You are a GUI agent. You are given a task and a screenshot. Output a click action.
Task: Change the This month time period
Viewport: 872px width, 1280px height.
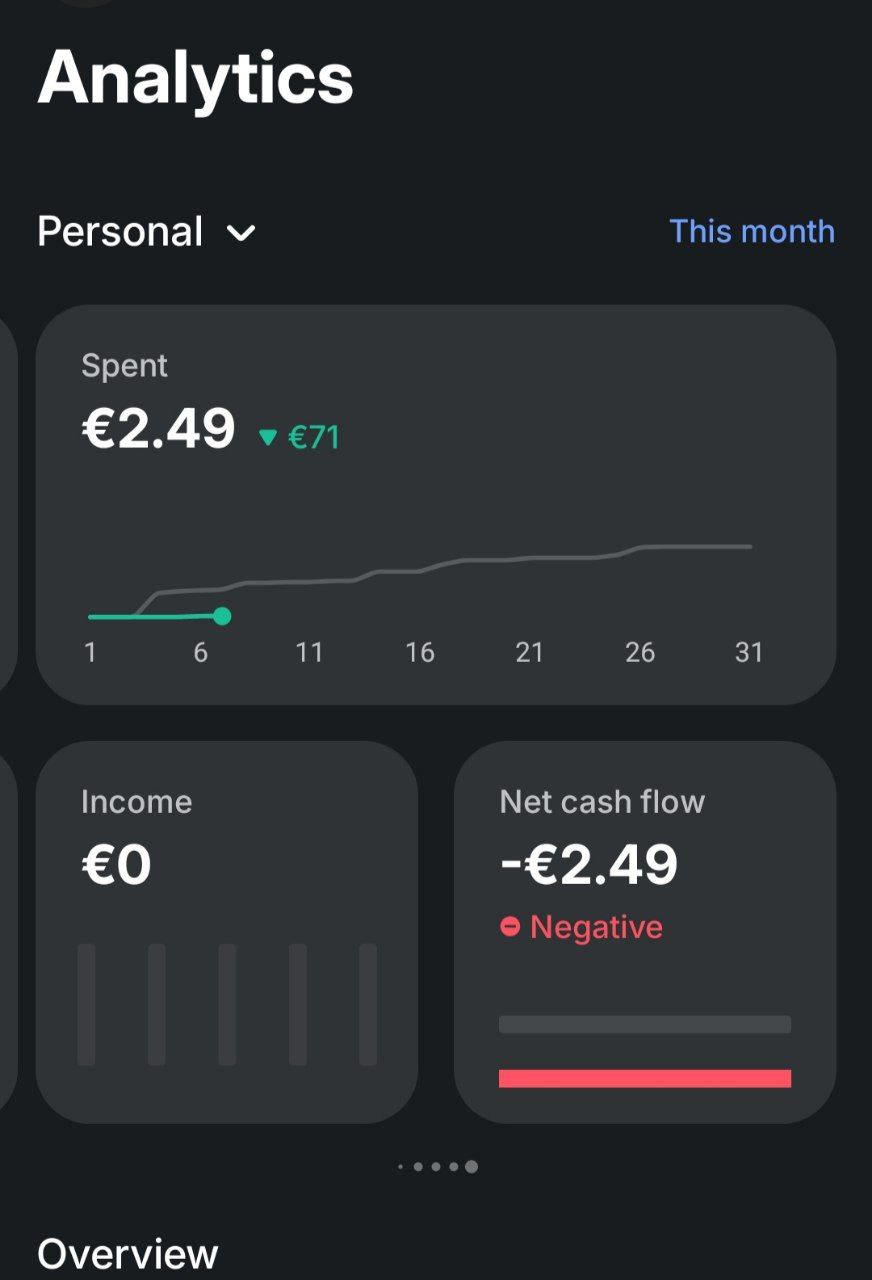click(751, 231)
